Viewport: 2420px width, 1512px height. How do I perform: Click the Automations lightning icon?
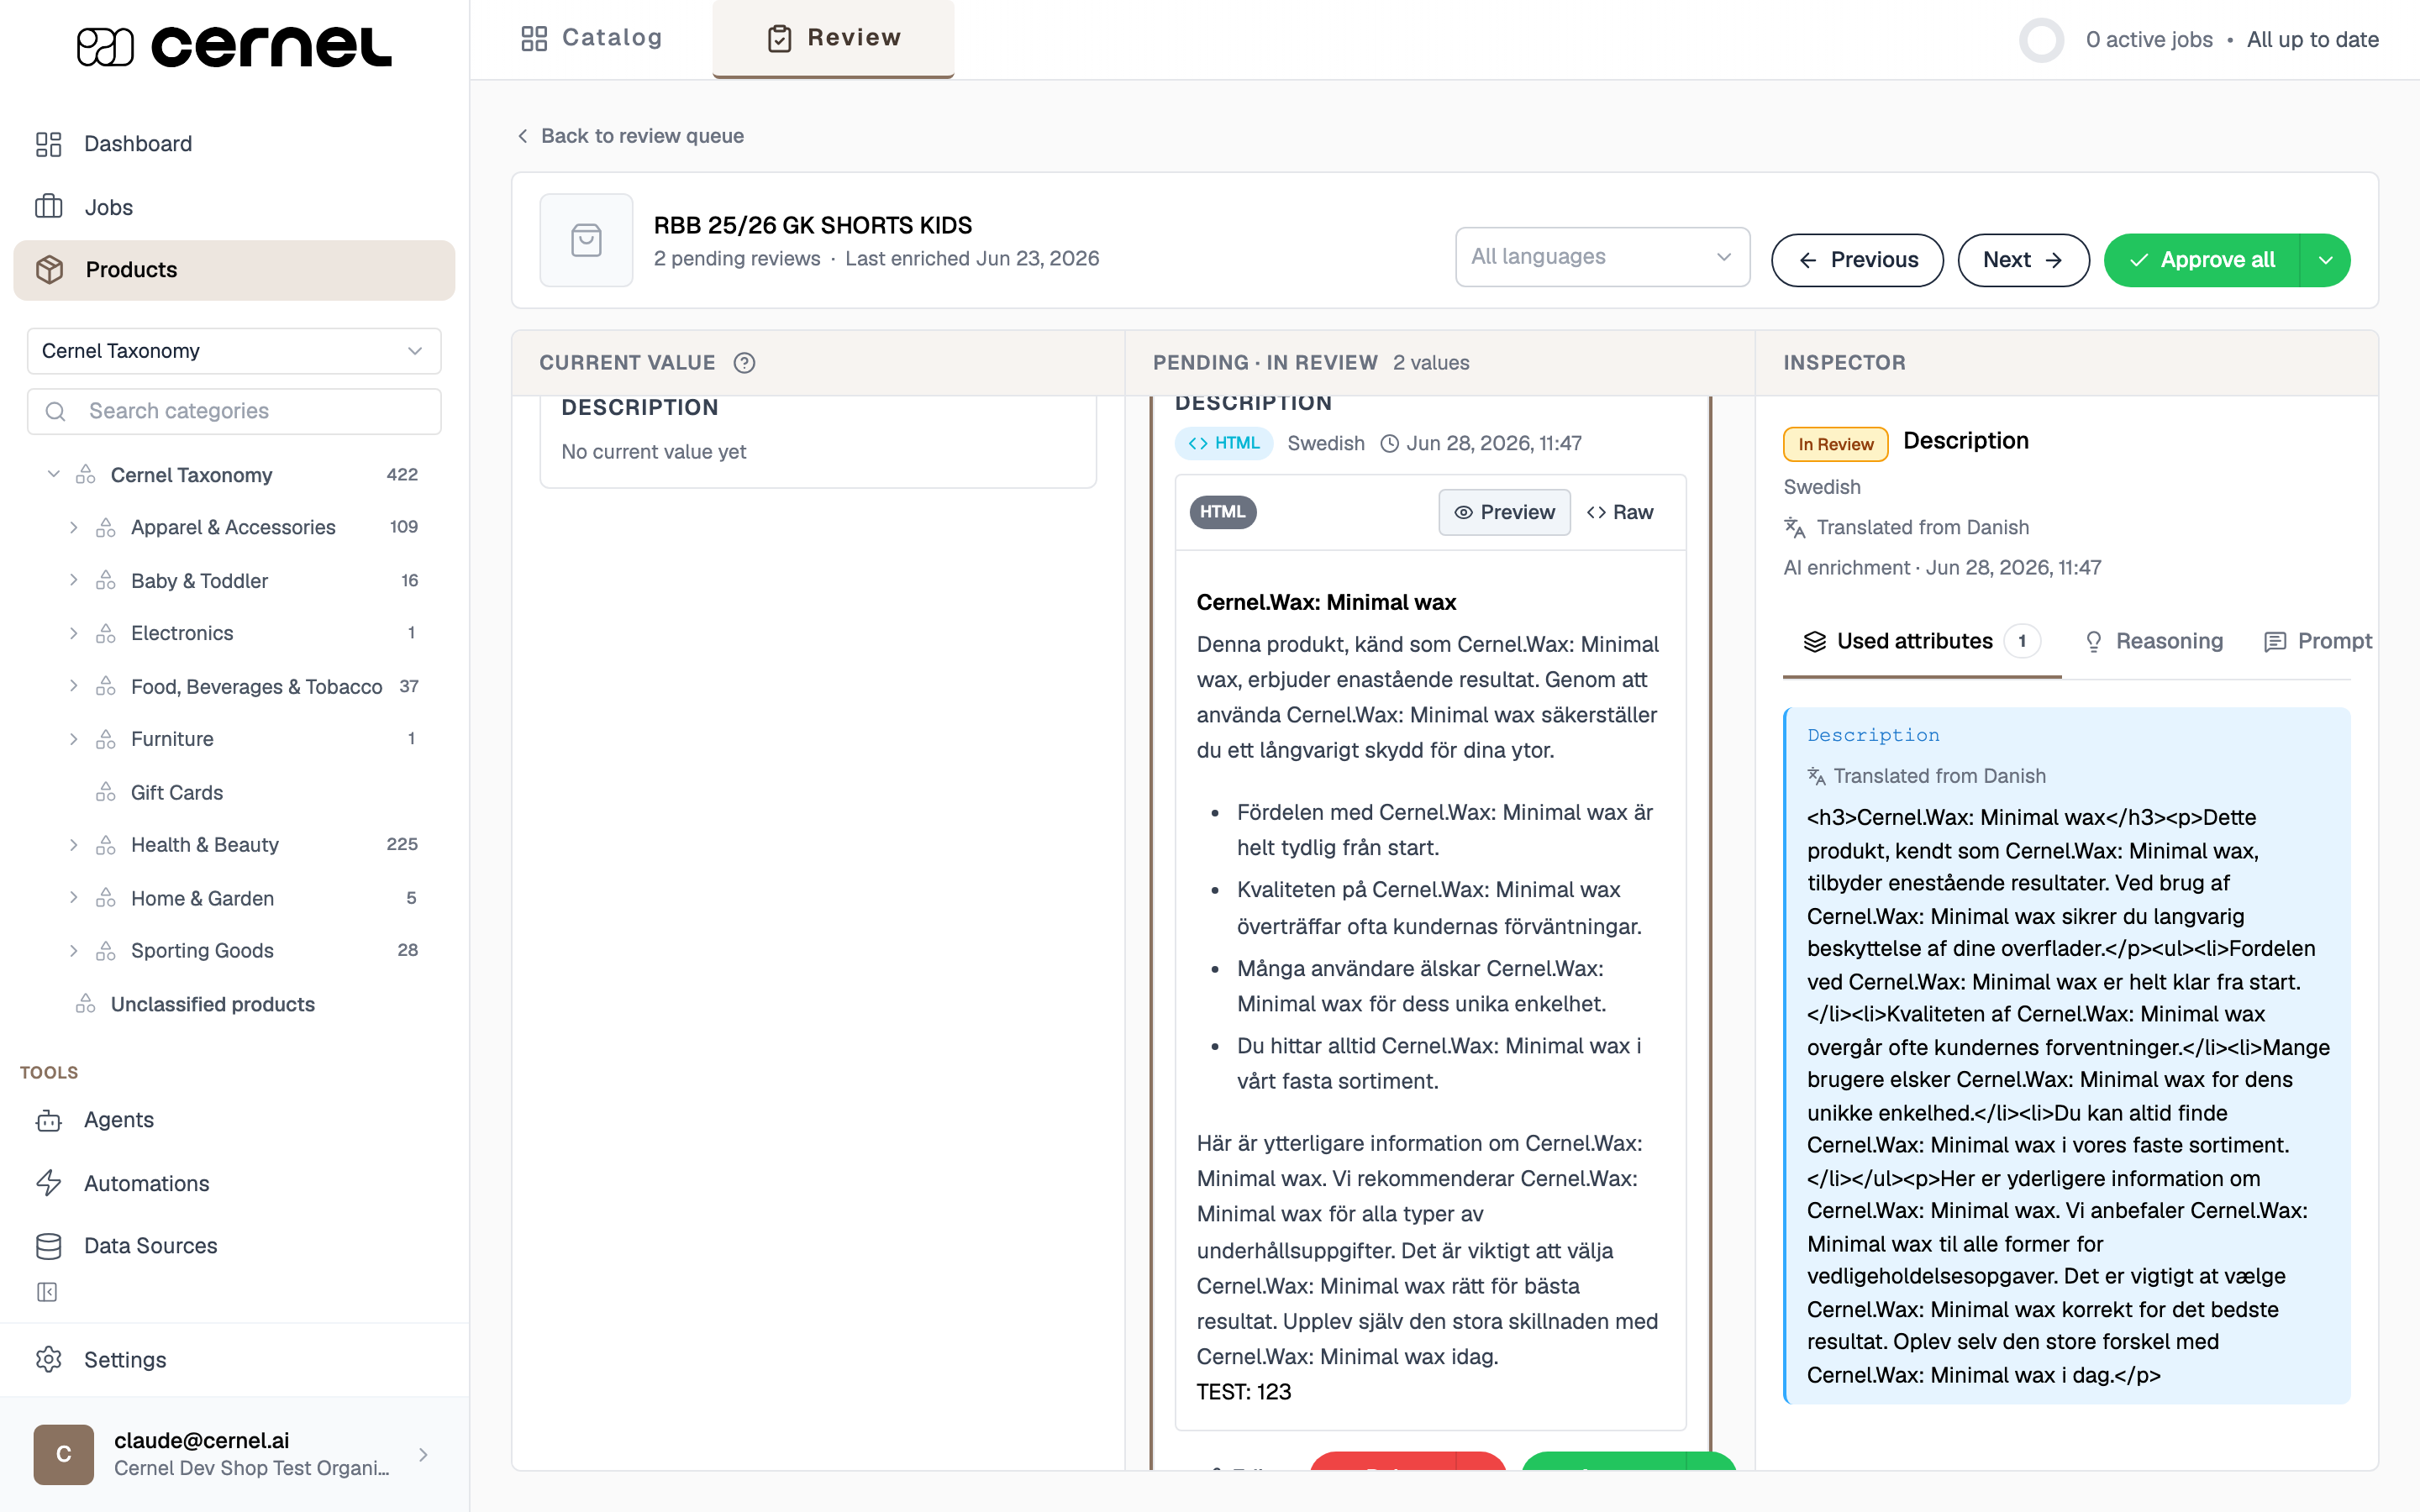pyautogui.click(x=48, y=1183)
